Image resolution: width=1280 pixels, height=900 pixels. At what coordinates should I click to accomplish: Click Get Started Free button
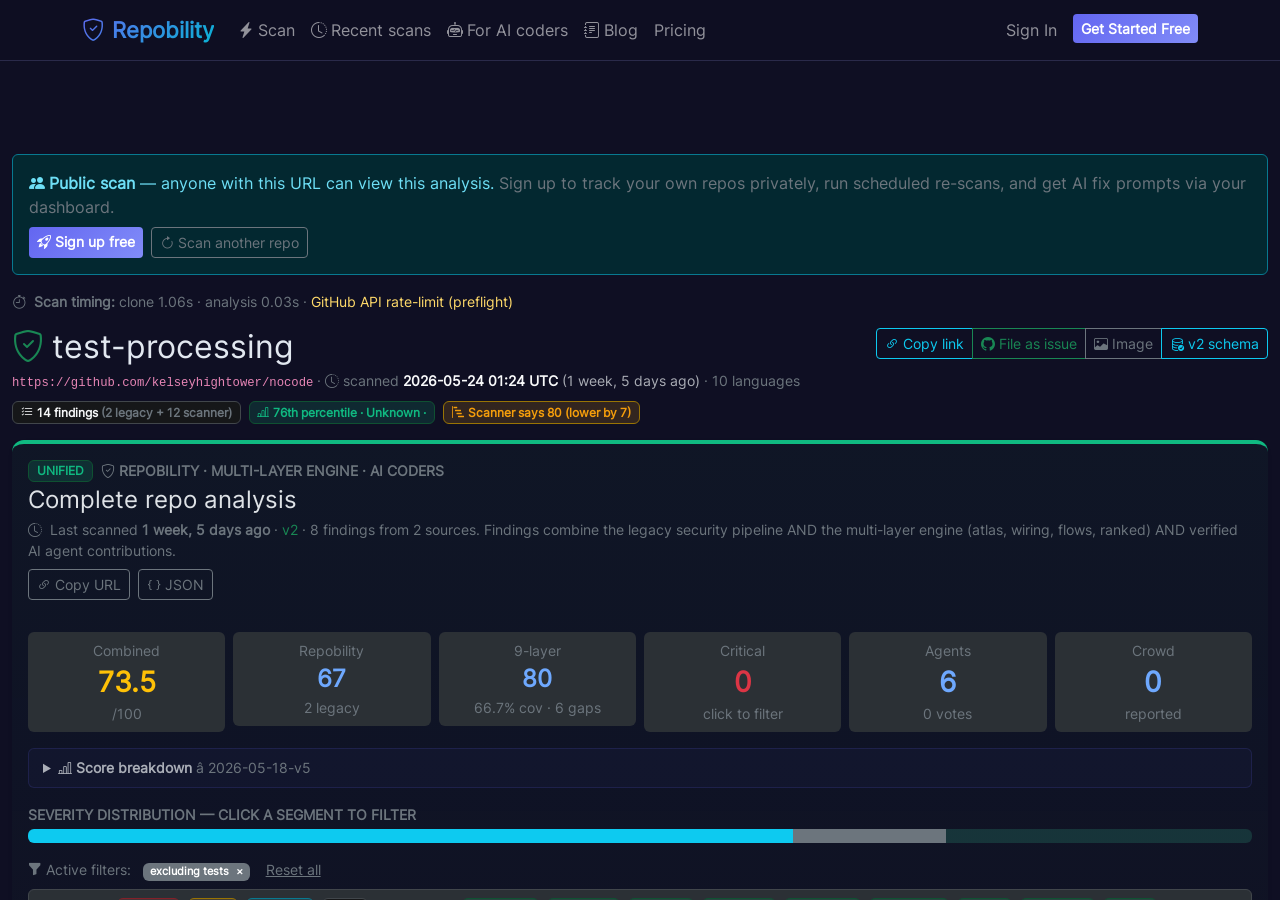[1135, 29]
